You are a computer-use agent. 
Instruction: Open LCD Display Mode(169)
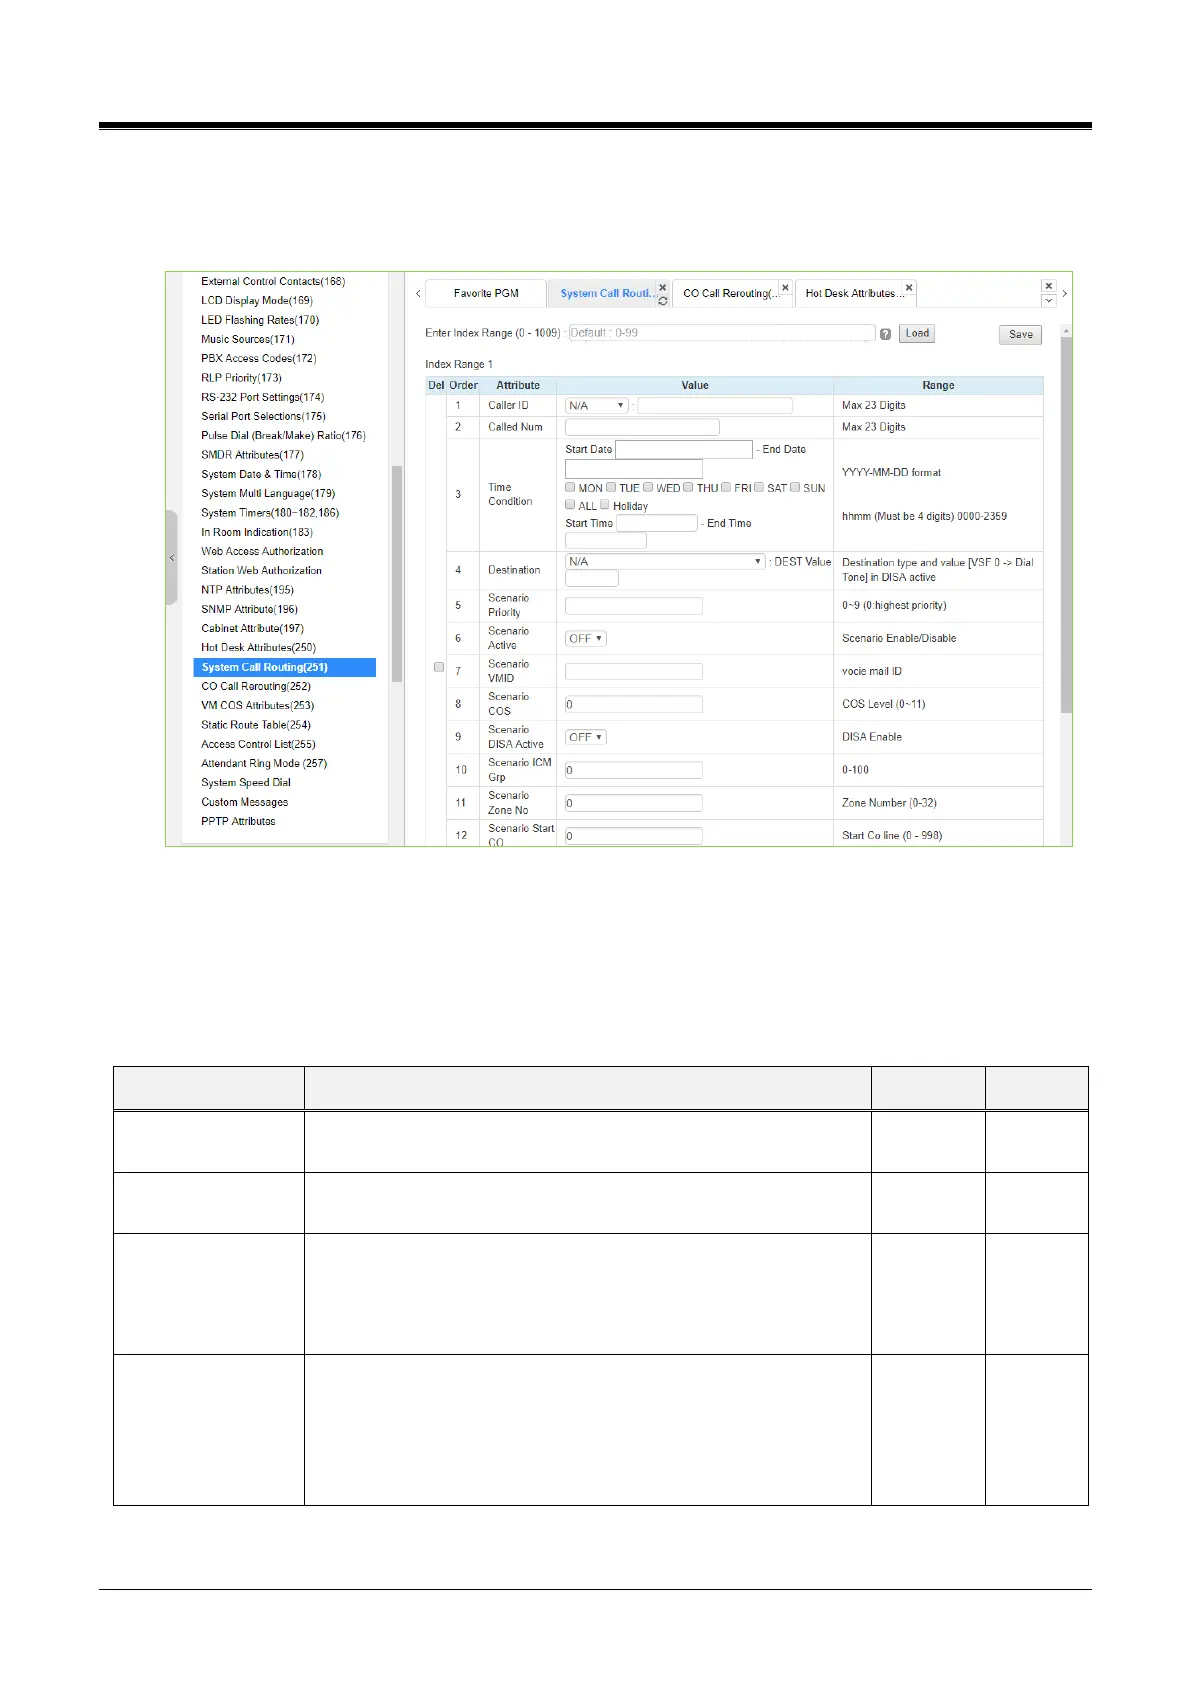(x=257, y=300)
